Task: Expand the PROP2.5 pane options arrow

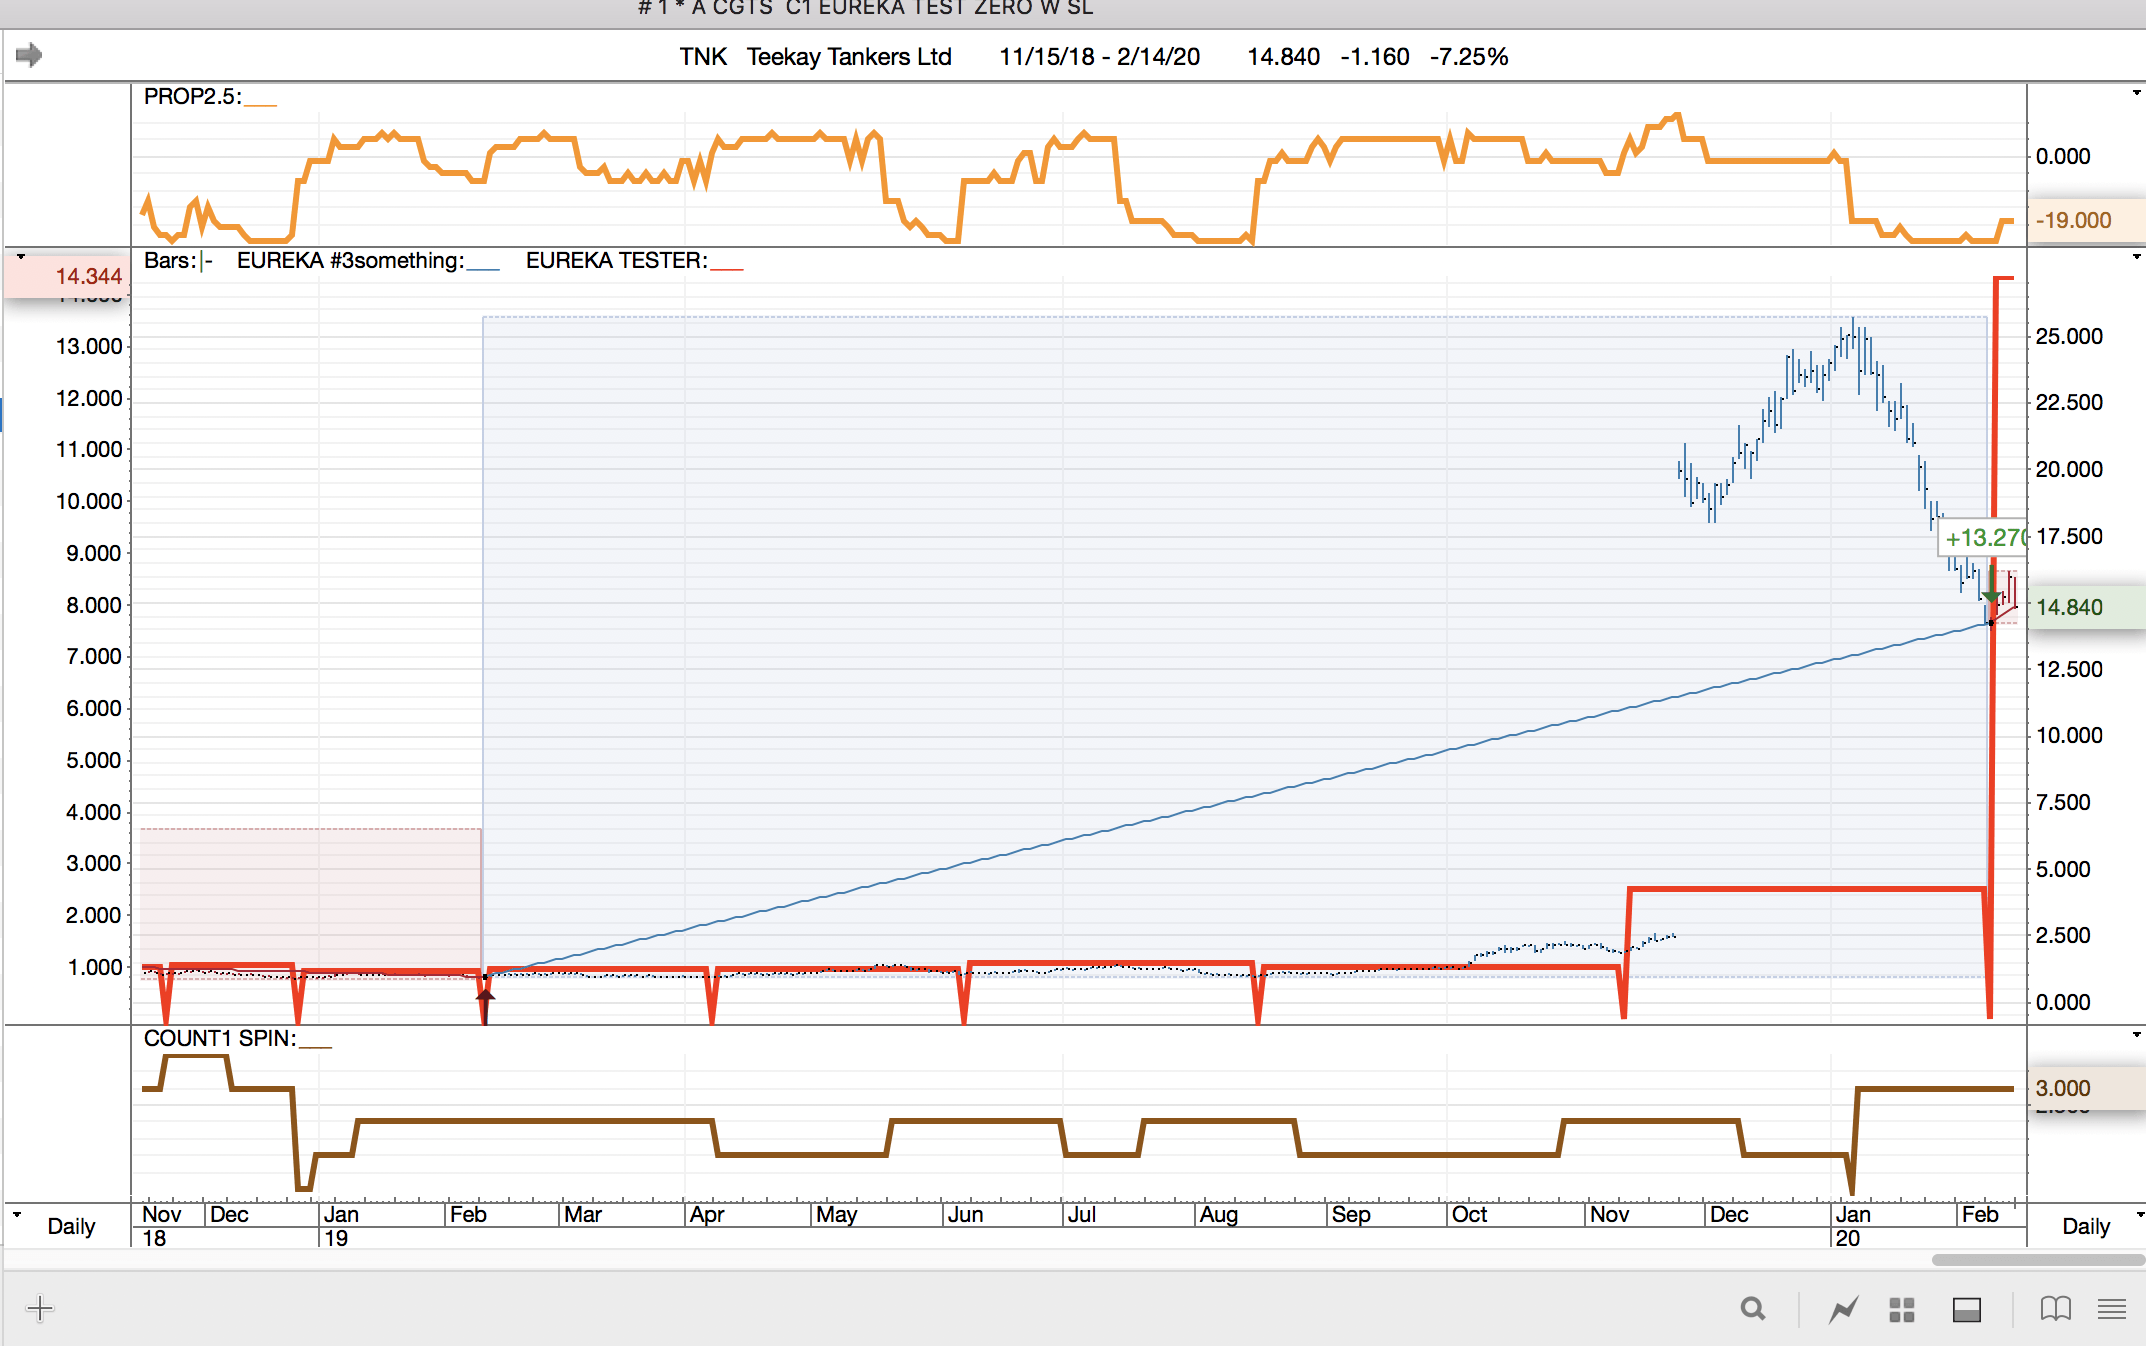Action: point(2136,93)
